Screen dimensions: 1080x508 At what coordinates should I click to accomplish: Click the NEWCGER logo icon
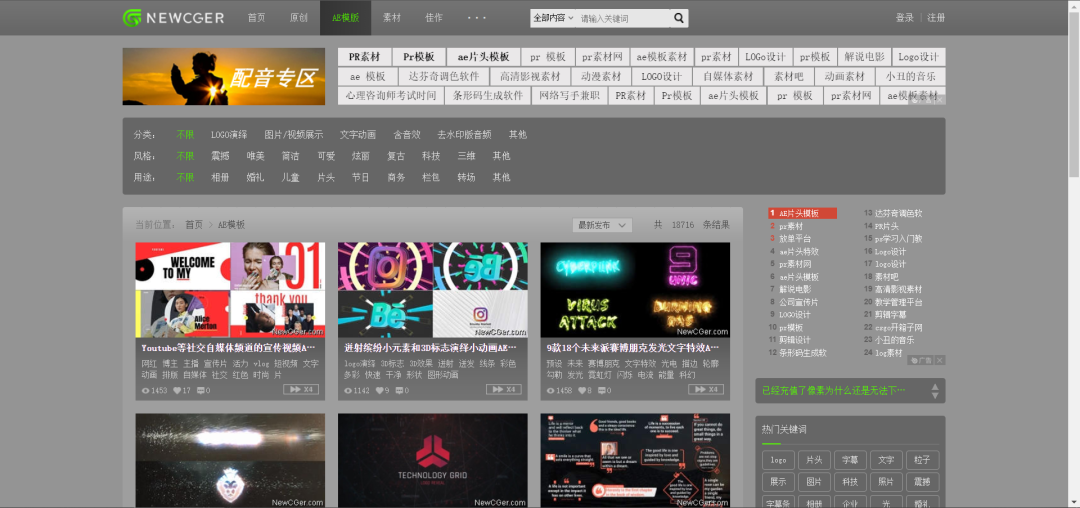coord(132,18)
